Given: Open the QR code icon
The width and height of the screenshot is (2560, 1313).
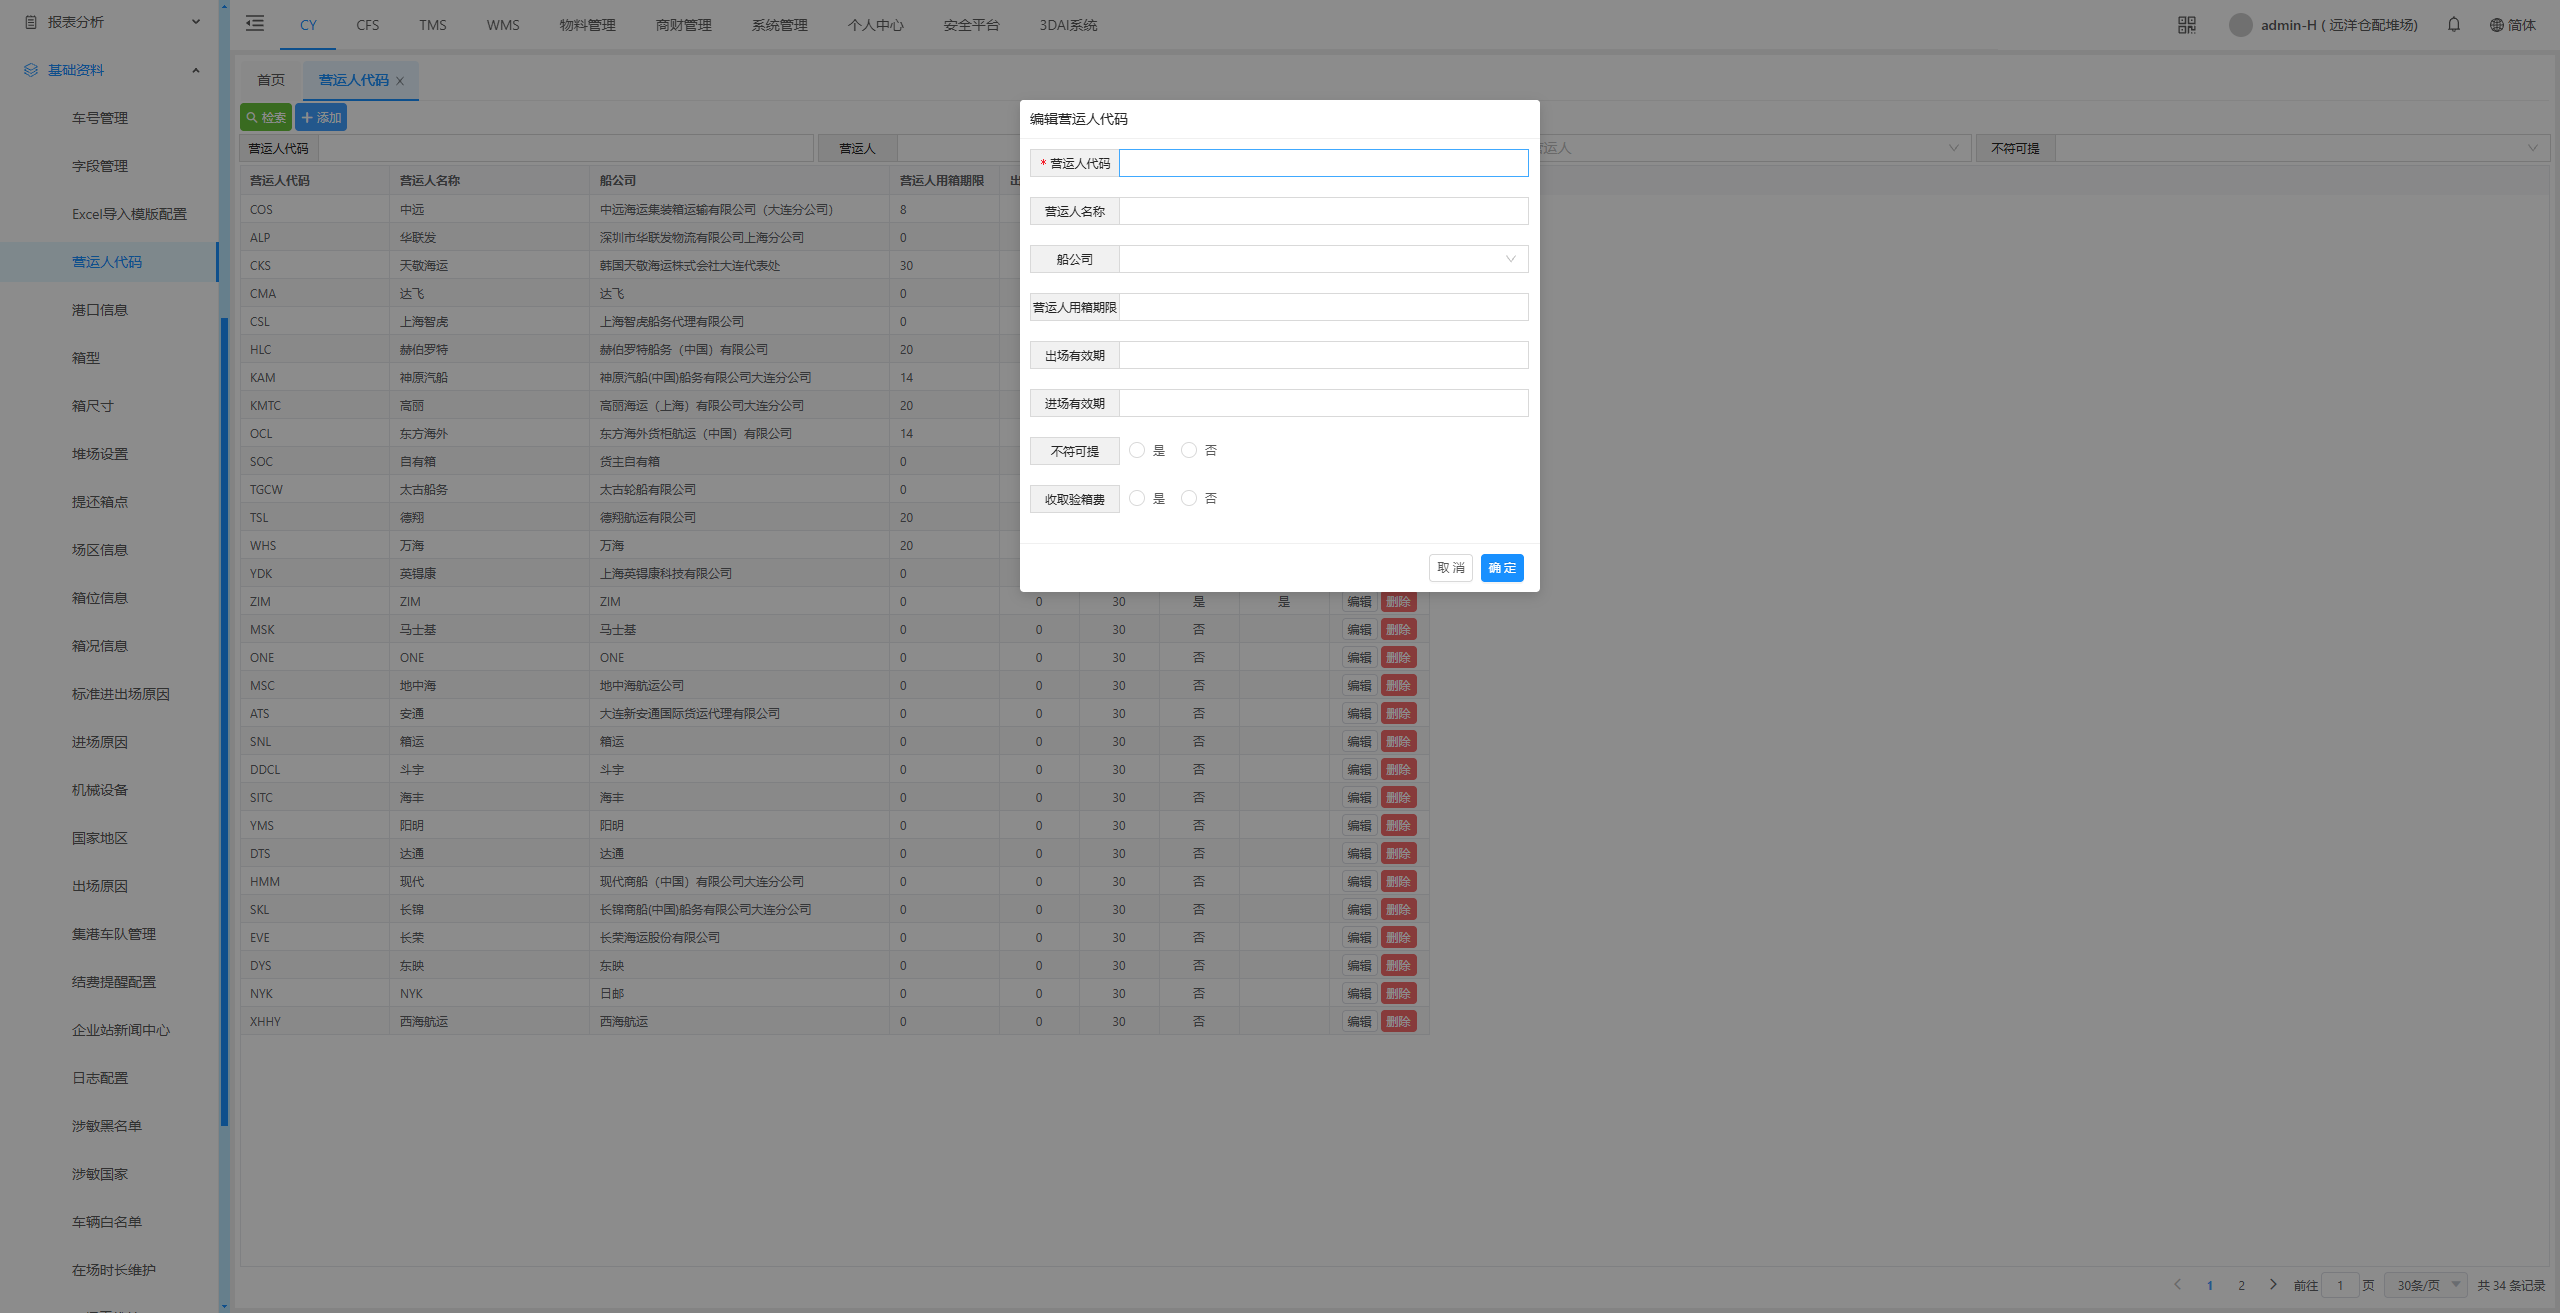Looking at the screenshot, I should point(2186,25).
